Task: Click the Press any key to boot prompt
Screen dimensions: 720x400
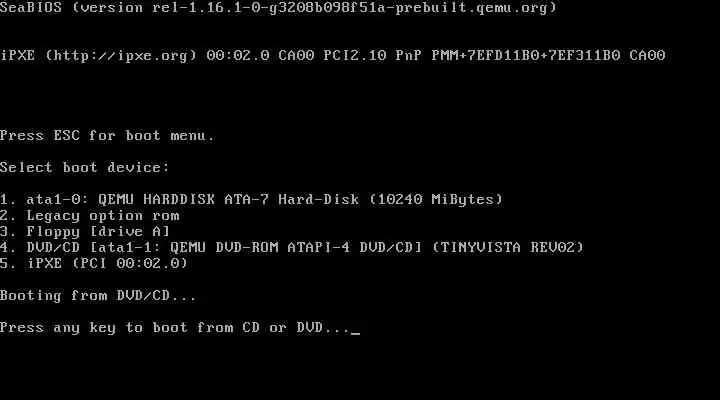Action: (x=175, y=327)
